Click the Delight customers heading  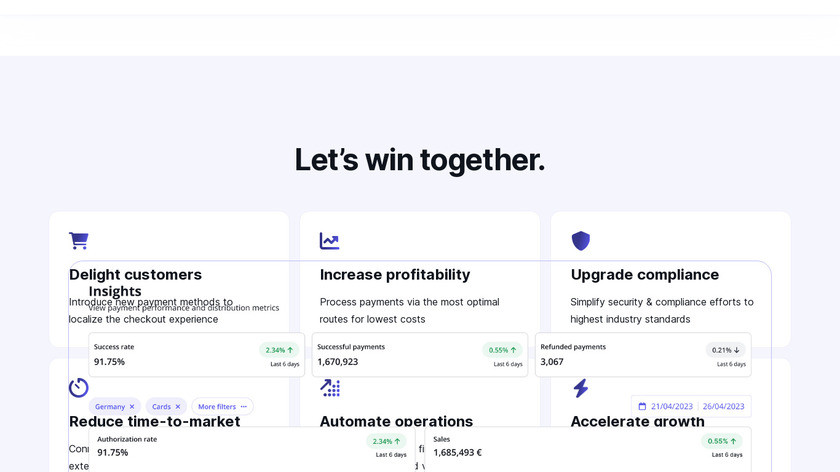[135, 274]
